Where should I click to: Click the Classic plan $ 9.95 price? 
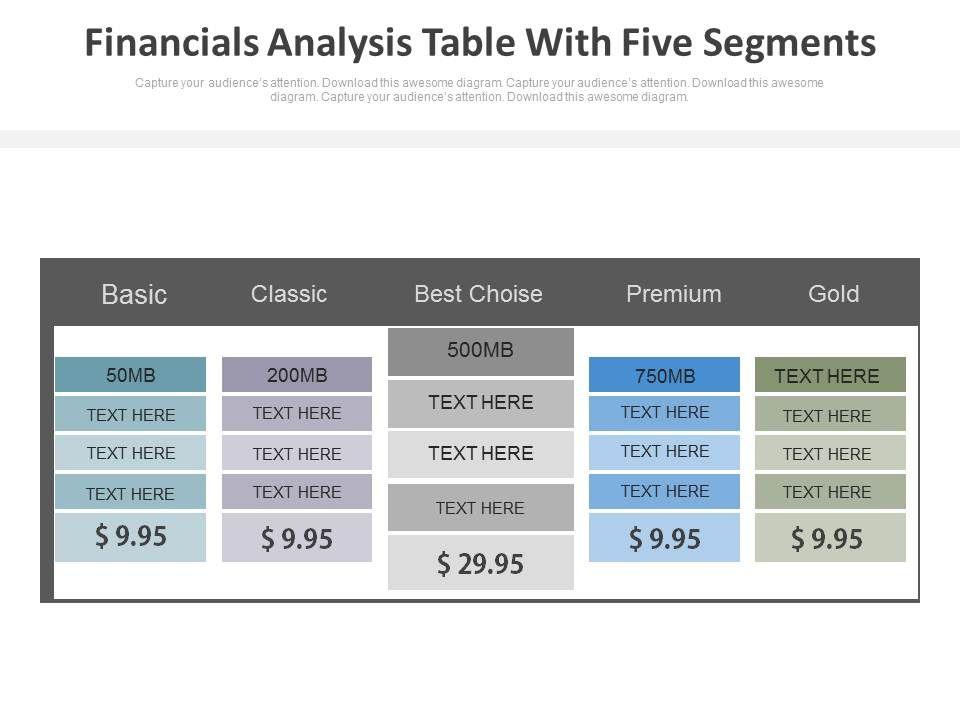297,538
